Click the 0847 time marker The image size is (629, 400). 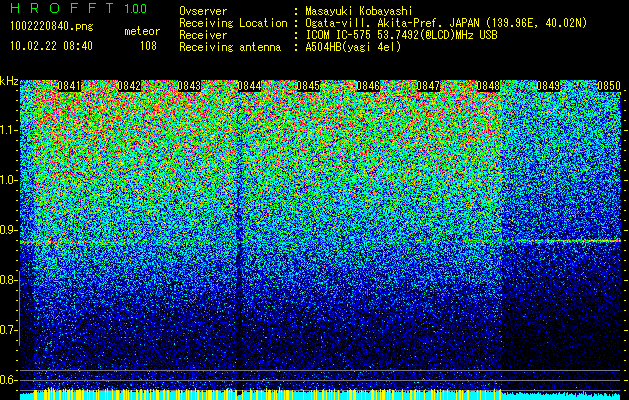click(x=428, y=86)
